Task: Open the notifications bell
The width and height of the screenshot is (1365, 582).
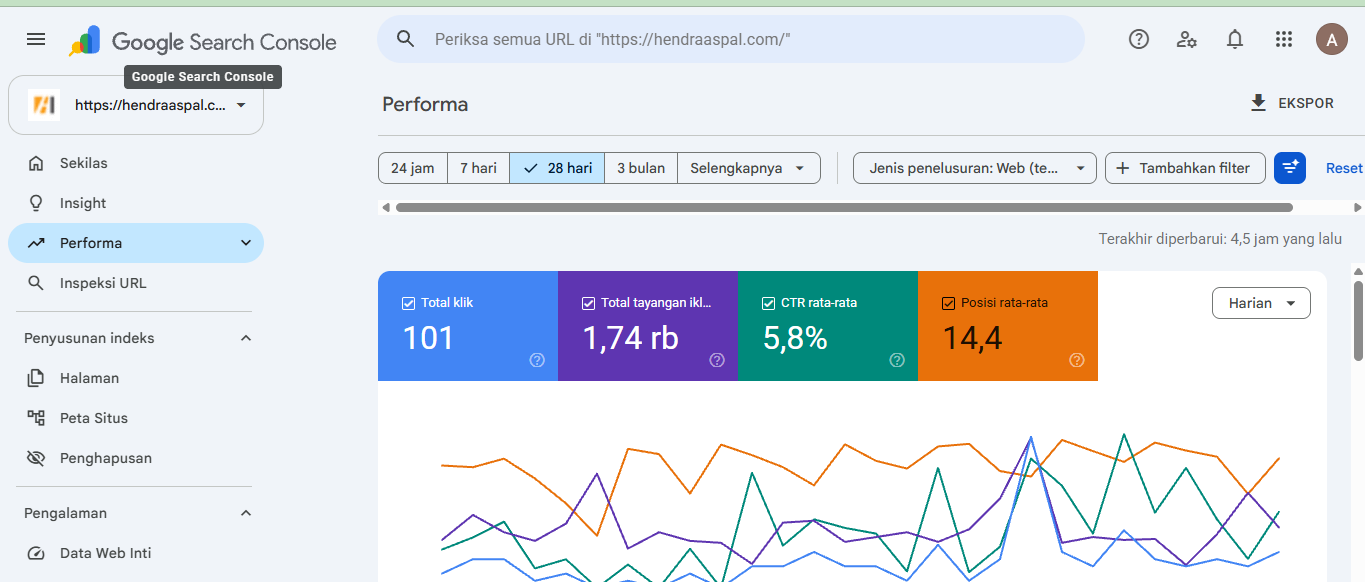Action: click(x=1235, y=39)
